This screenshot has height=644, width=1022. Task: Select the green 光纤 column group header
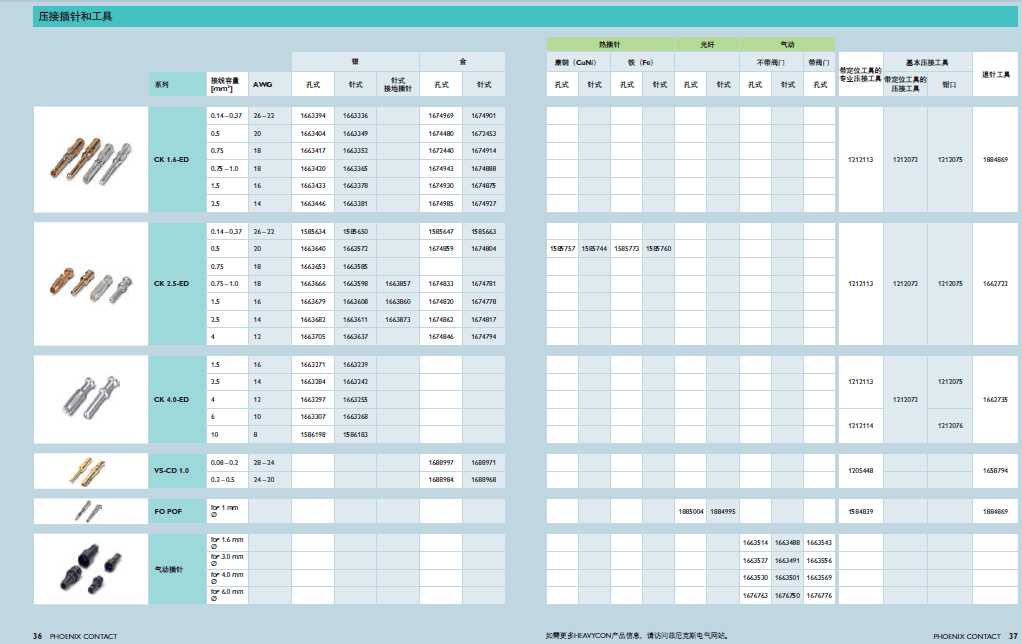(x=707, y=44)
